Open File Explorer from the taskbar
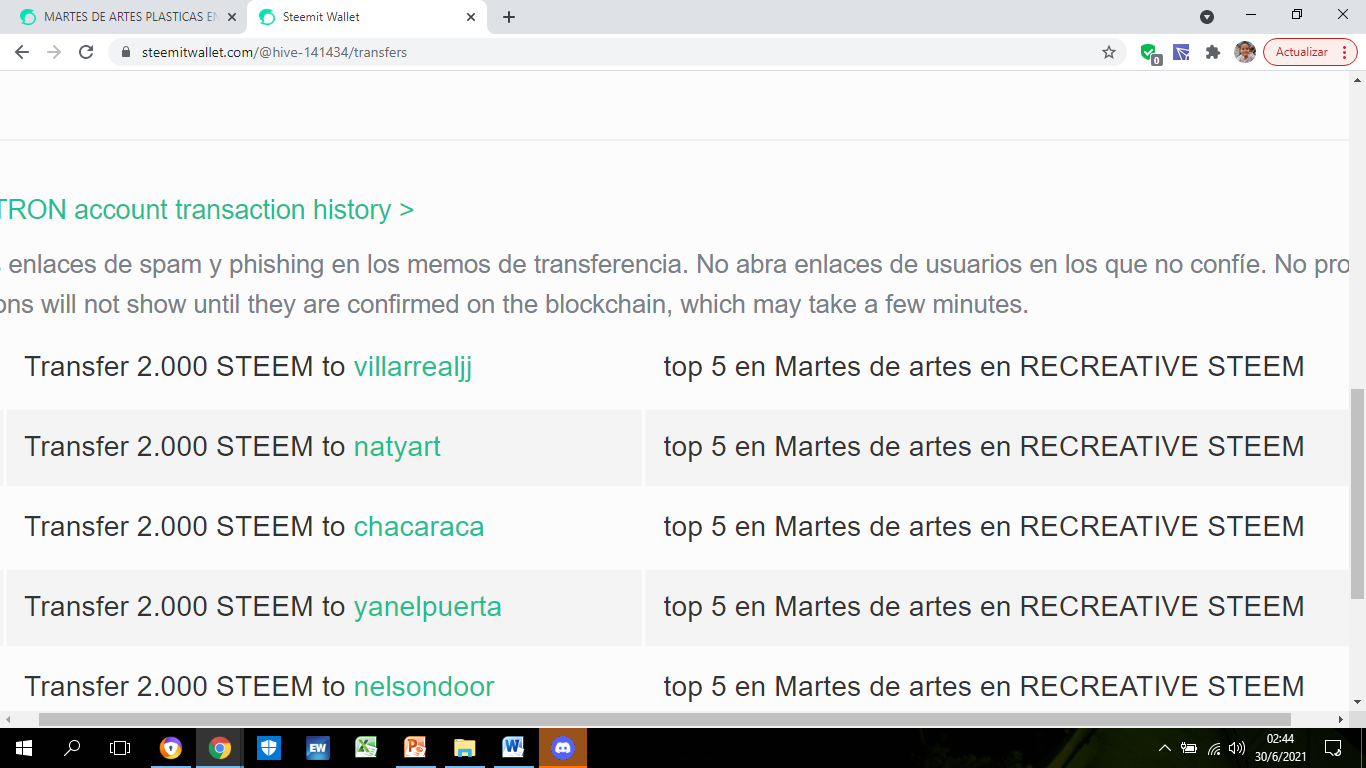This screenshot has width=1366, height=768. (465, 748)
